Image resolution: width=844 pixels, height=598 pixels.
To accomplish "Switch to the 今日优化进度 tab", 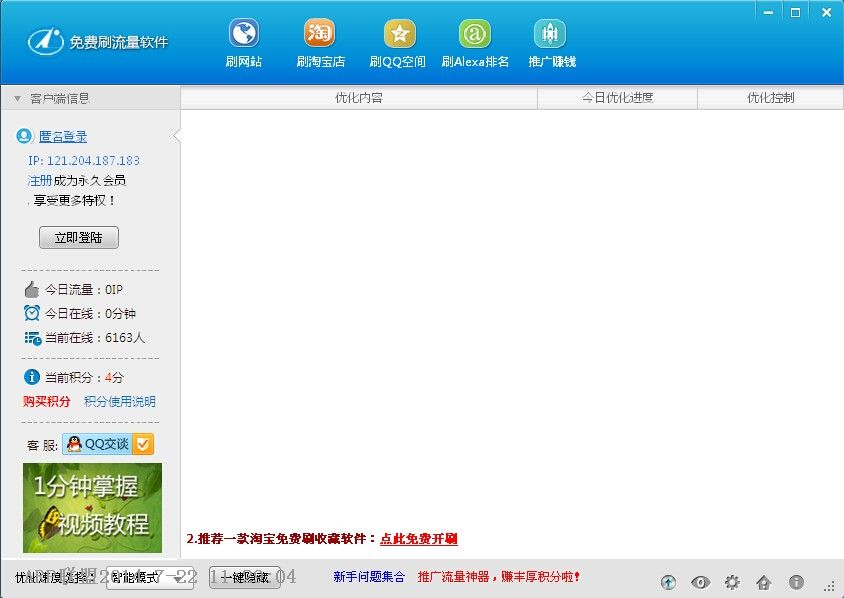I will [x=617, y=97].
